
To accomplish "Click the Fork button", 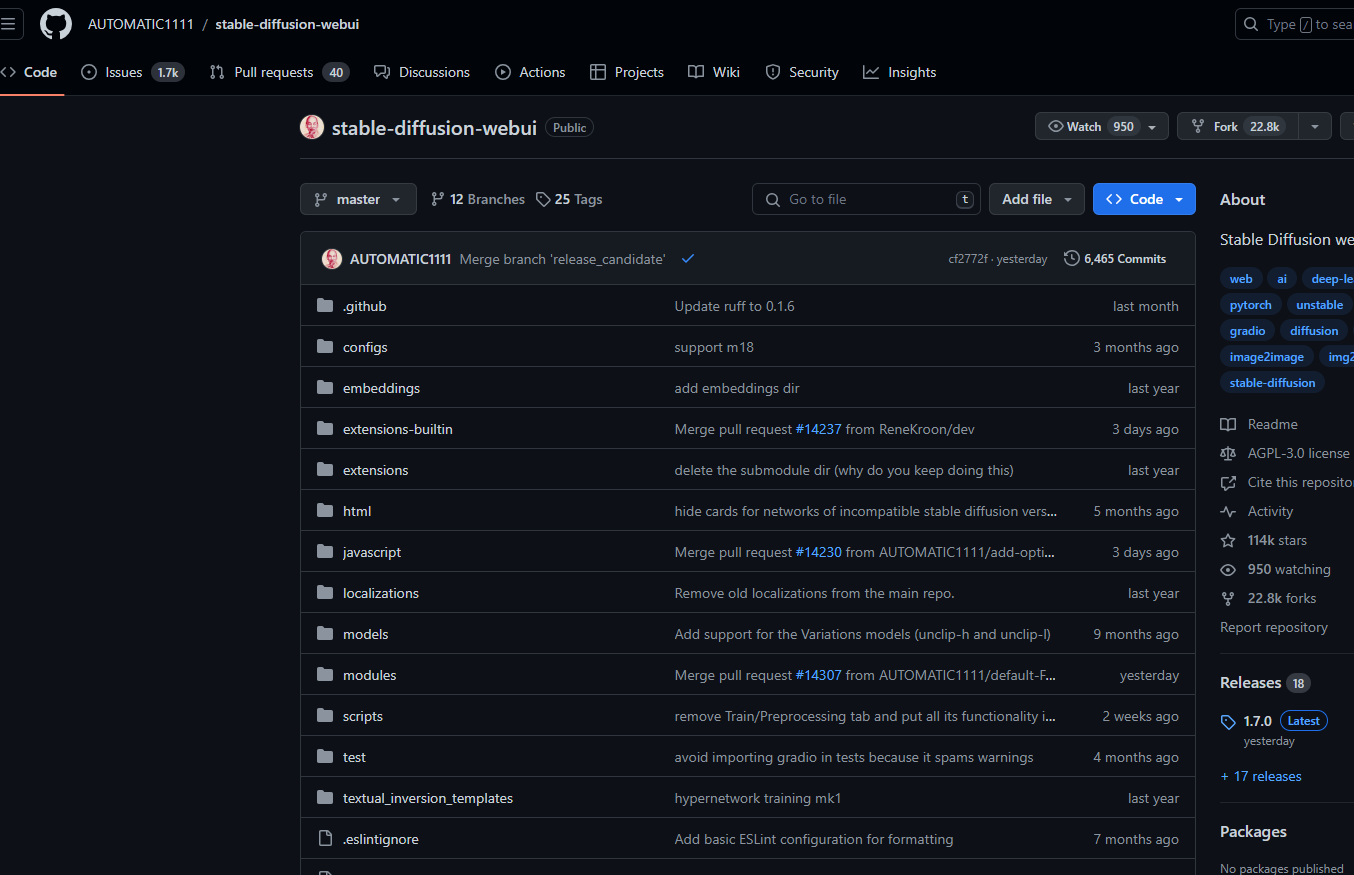I will pos(1238,127).
